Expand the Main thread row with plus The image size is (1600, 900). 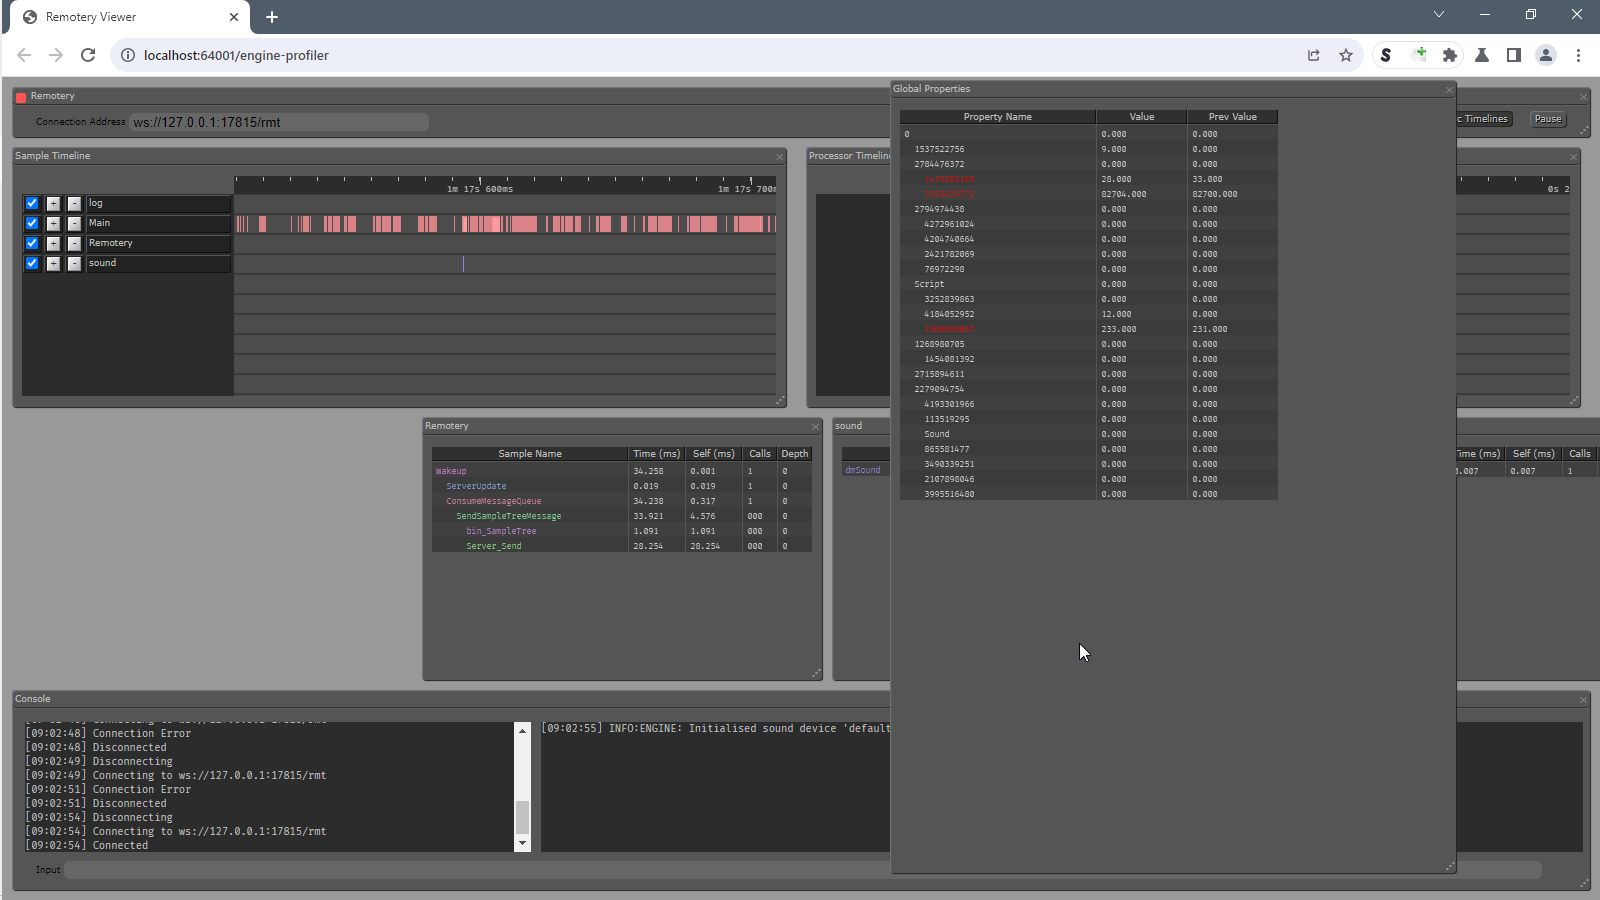coord(53,223)
